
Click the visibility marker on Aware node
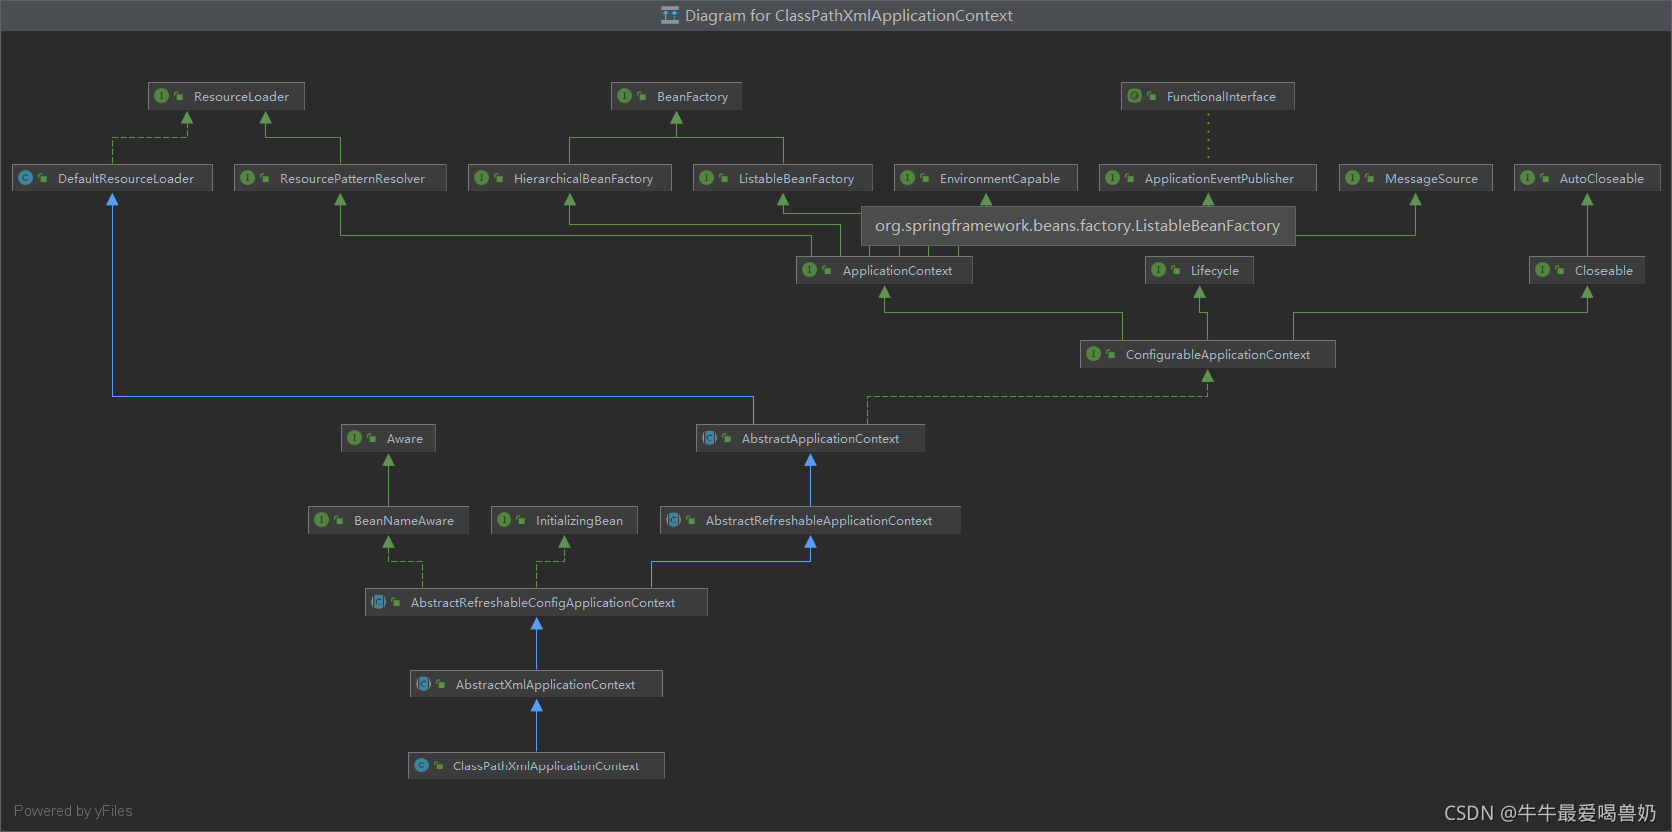tap(371, 438)
